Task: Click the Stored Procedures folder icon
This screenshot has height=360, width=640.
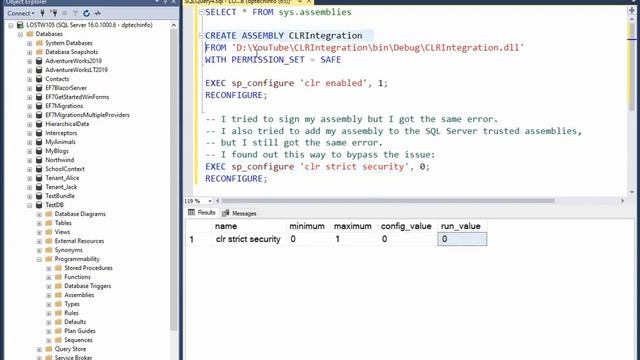Action: point(58,268)
